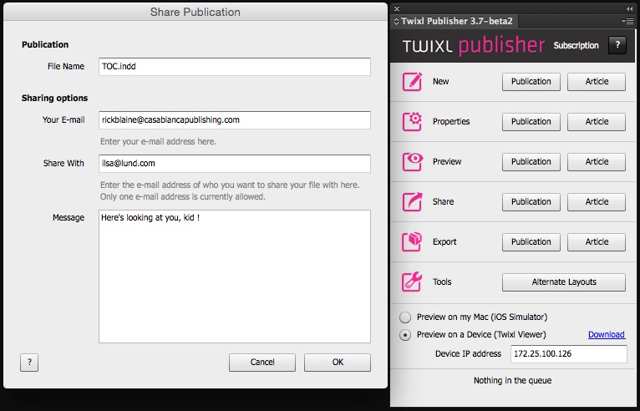Click the Share With email field
The height and width of the screenshot is (411, 640).
(x=234, y=163)
